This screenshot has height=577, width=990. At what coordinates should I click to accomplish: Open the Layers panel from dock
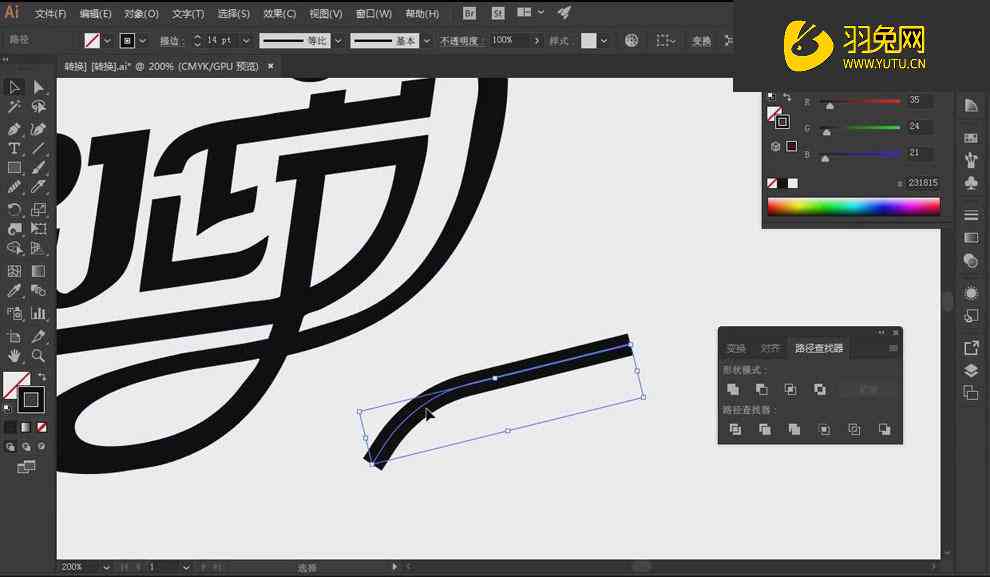click(971, 371)
